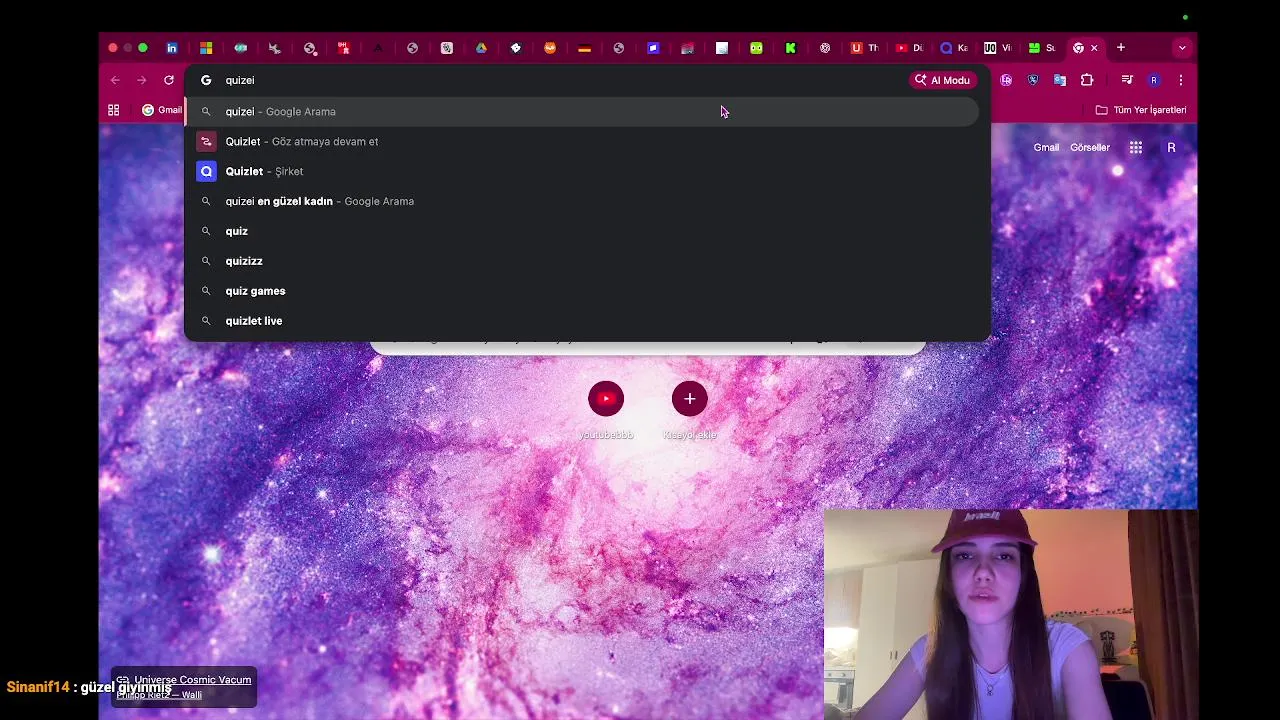Open the purple square icon tab
The width and height of the screenshot is (1280, 720).
653,48
